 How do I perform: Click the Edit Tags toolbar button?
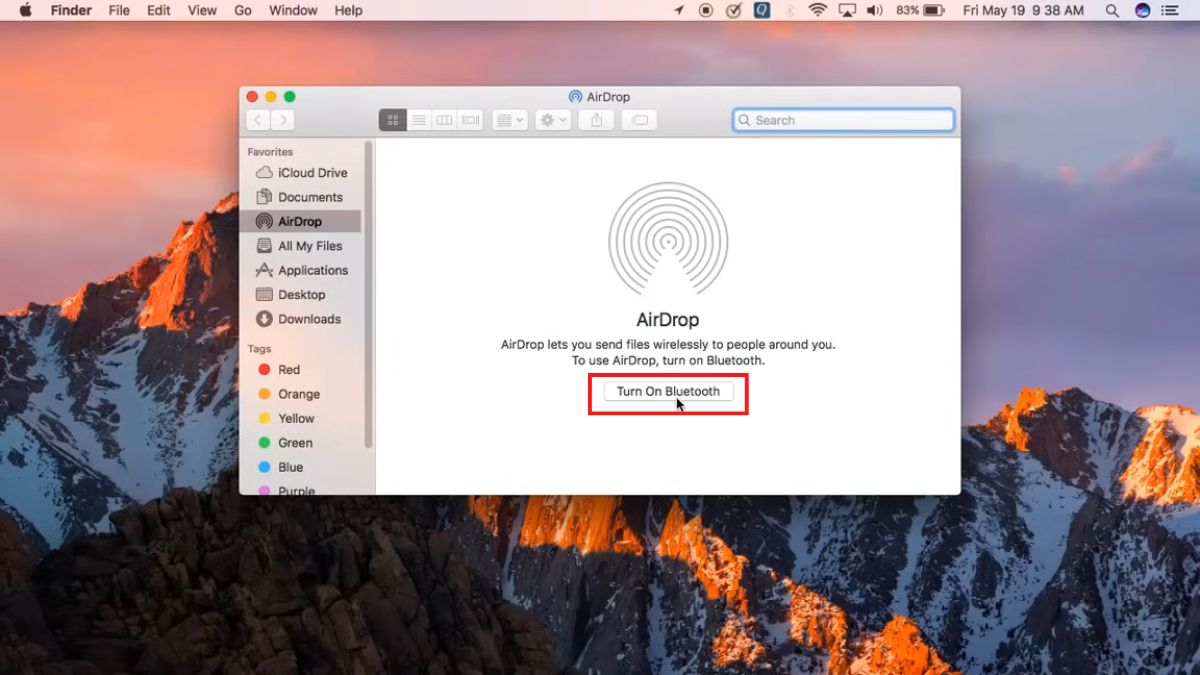point(639,120)
